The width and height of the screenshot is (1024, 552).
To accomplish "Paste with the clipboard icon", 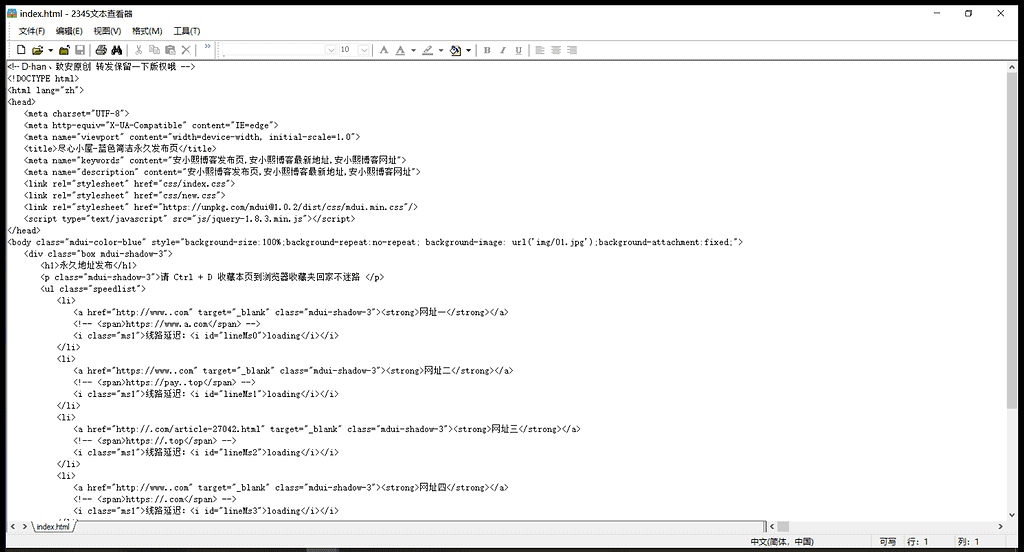I will [x=170, y=50].
